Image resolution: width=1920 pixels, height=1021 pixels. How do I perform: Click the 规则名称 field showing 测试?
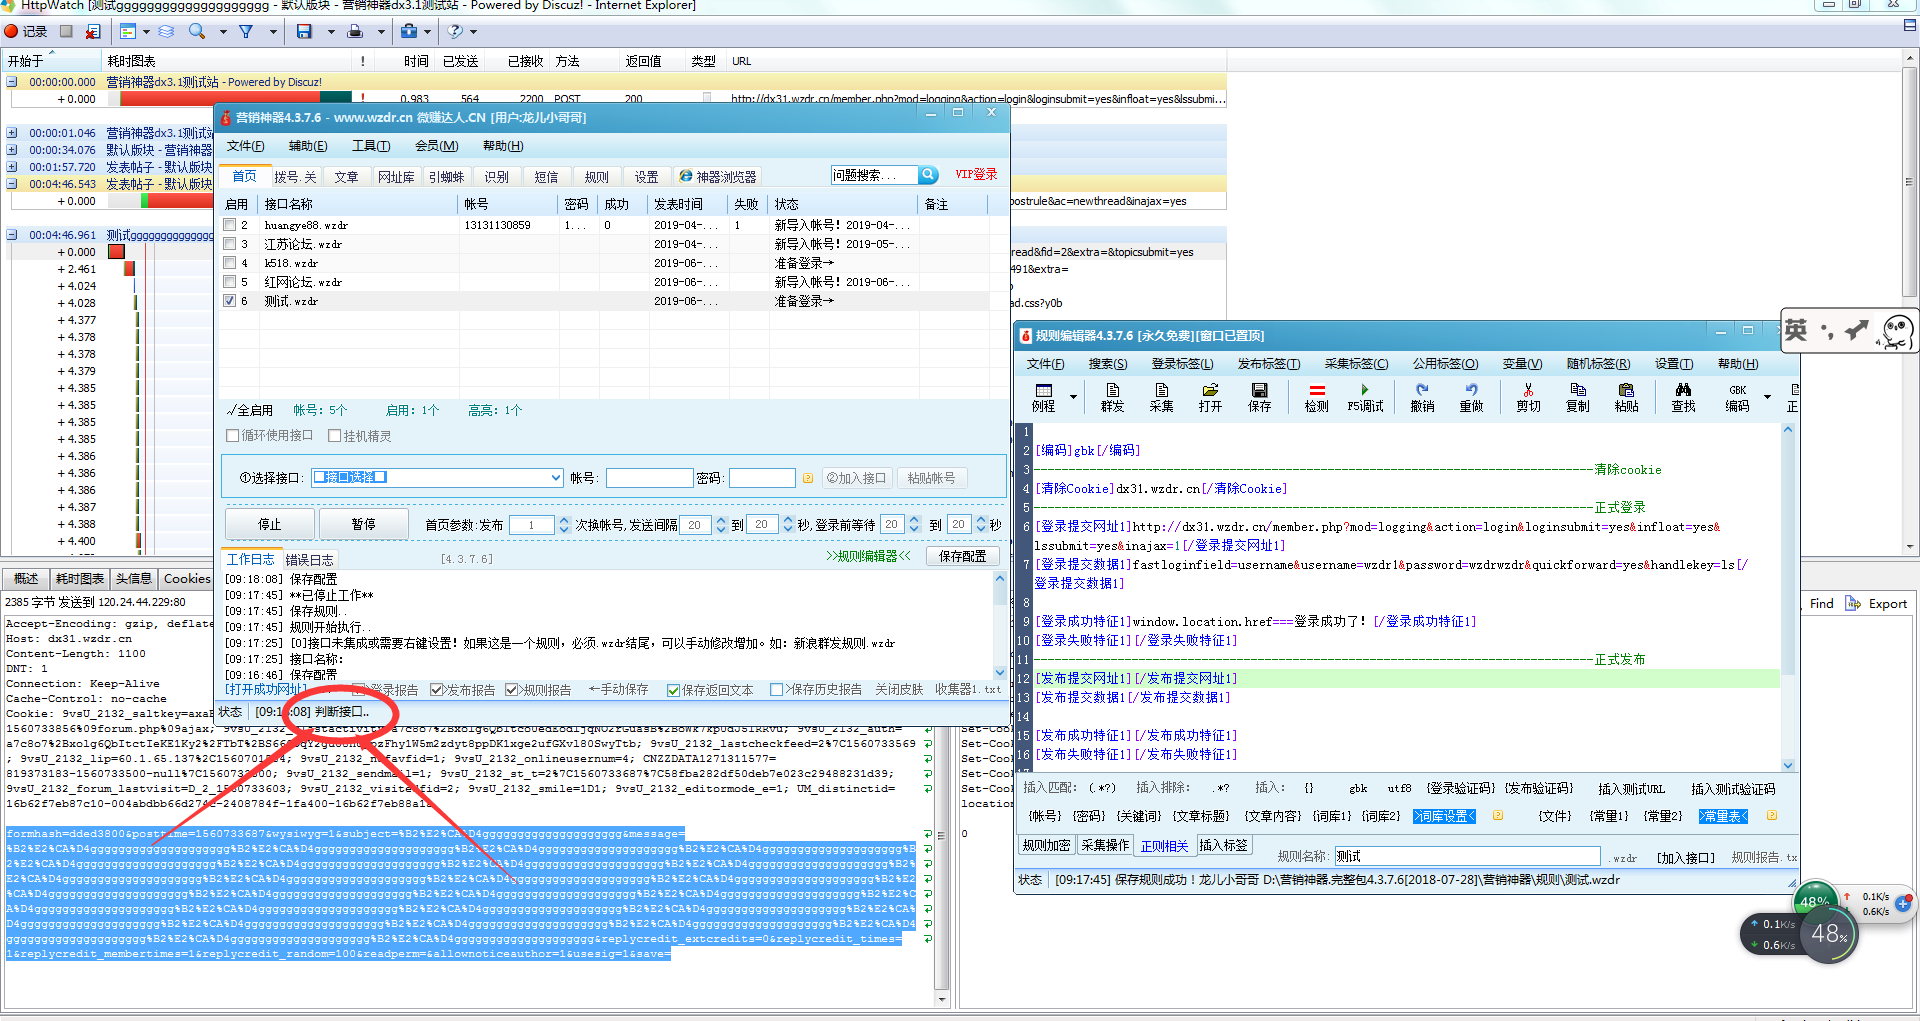click(1468, 856)
